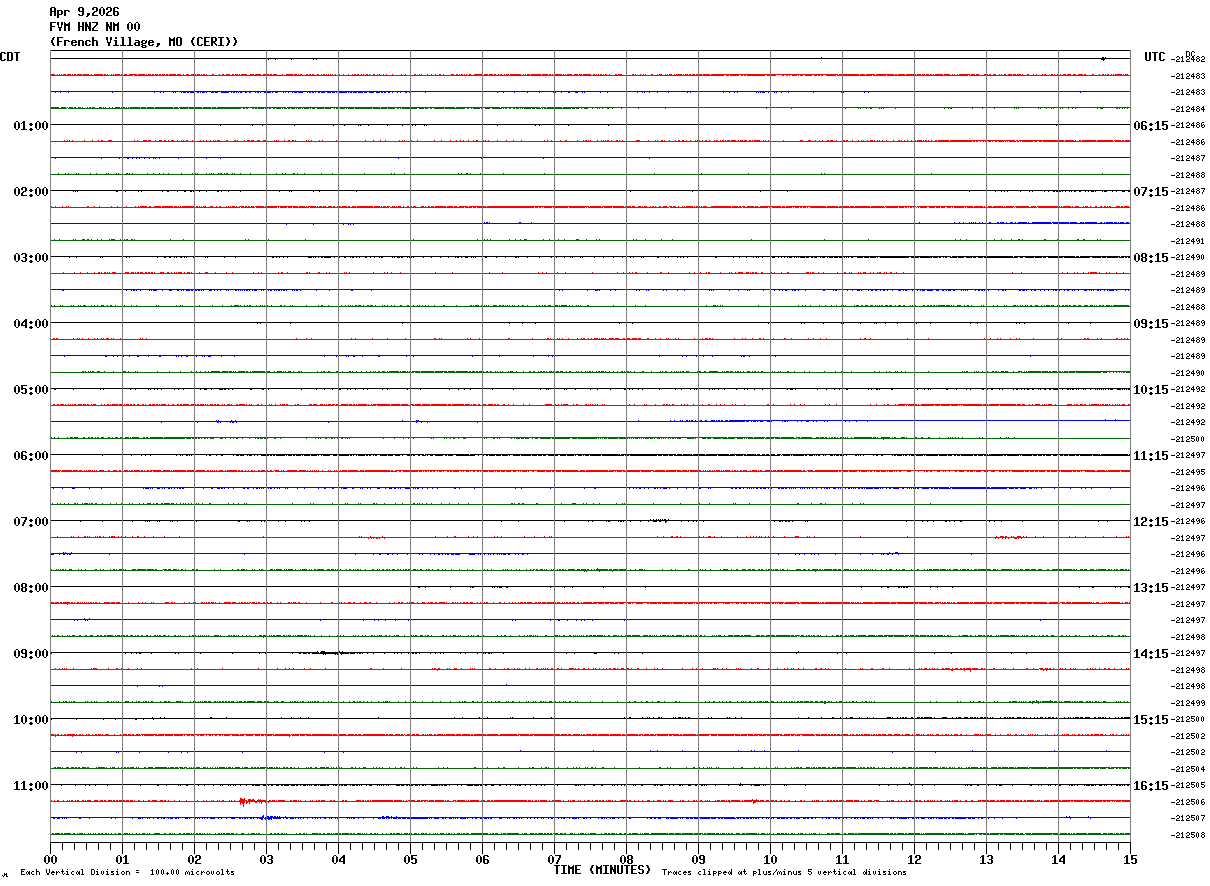Image resolution: width=1210 pixels, height=886 pixels.
Task: Click the 16:15 UTC time label
Action: point(1150,786)
